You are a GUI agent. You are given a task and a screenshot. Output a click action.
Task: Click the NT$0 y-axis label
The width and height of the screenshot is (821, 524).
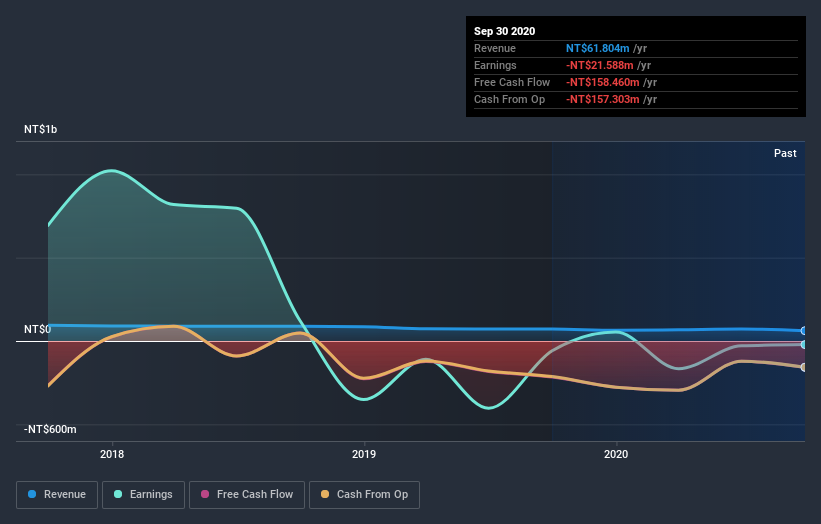pos(38,329)
